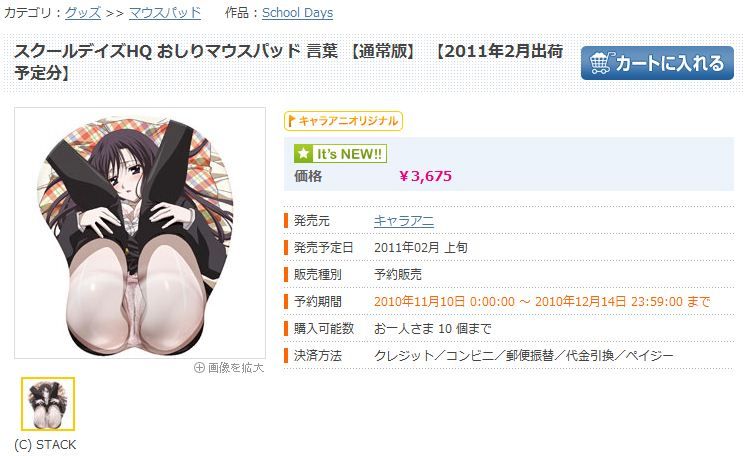Click the (C) STACK copyright text

click(45, 445)
